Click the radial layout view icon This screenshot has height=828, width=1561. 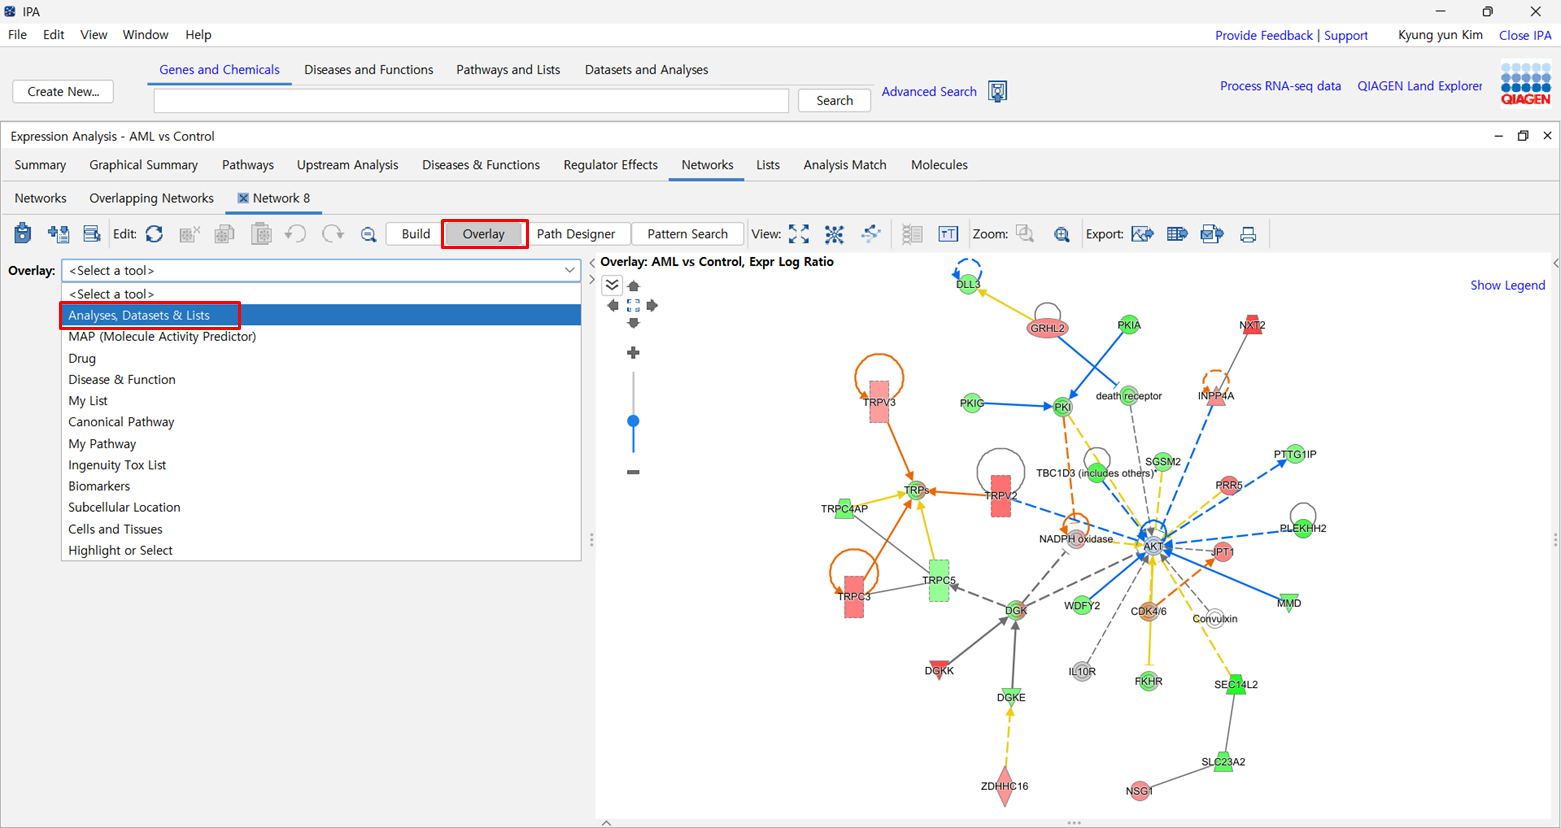[x=834, y=234]
